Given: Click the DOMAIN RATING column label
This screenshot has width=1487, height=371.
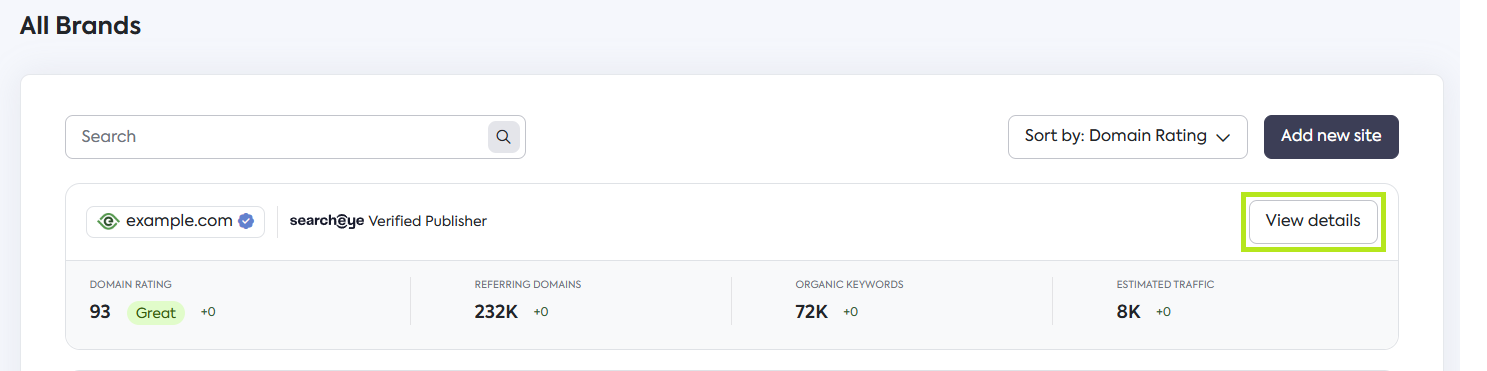Looking at the screenshot, I should (x=130, y=285).
